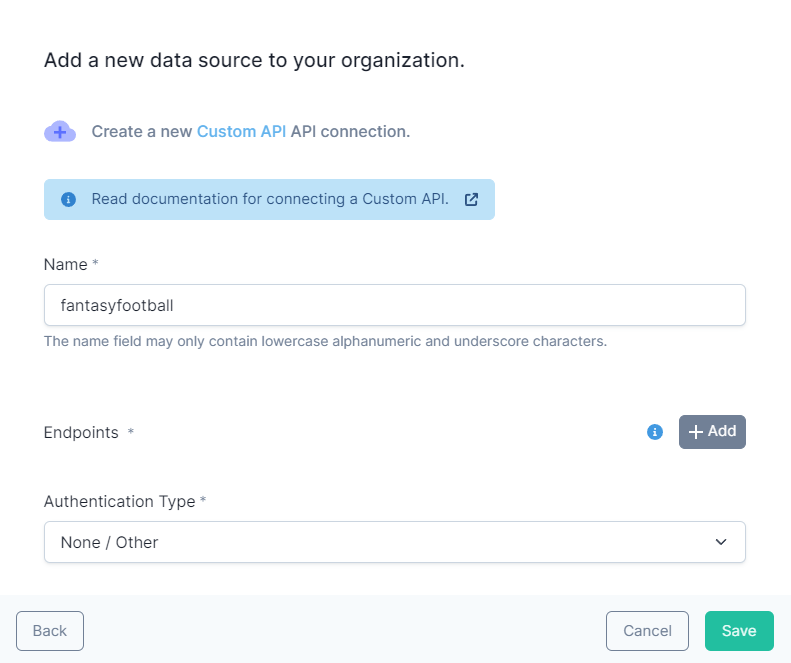Click the name field hint text
791x663 pixels.
325,342
